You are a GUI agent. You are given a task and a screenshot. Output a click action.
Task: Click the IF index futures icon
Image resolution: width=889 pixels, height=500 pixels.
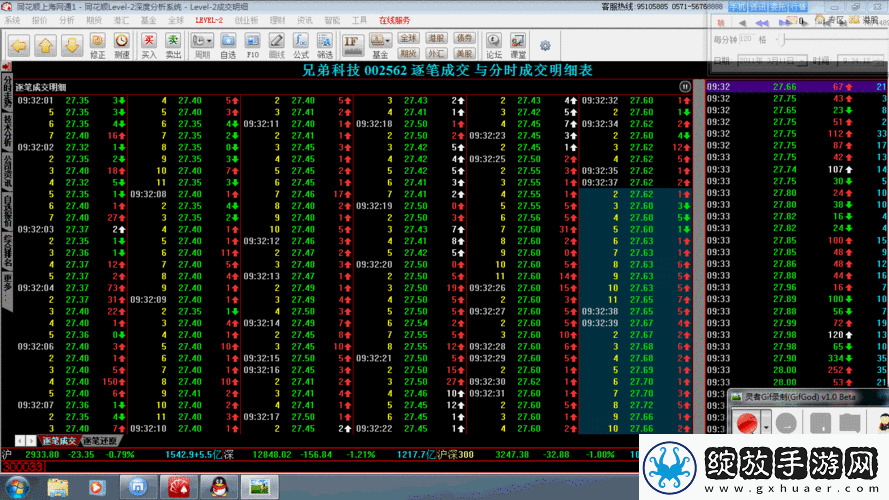pos(352,45)
